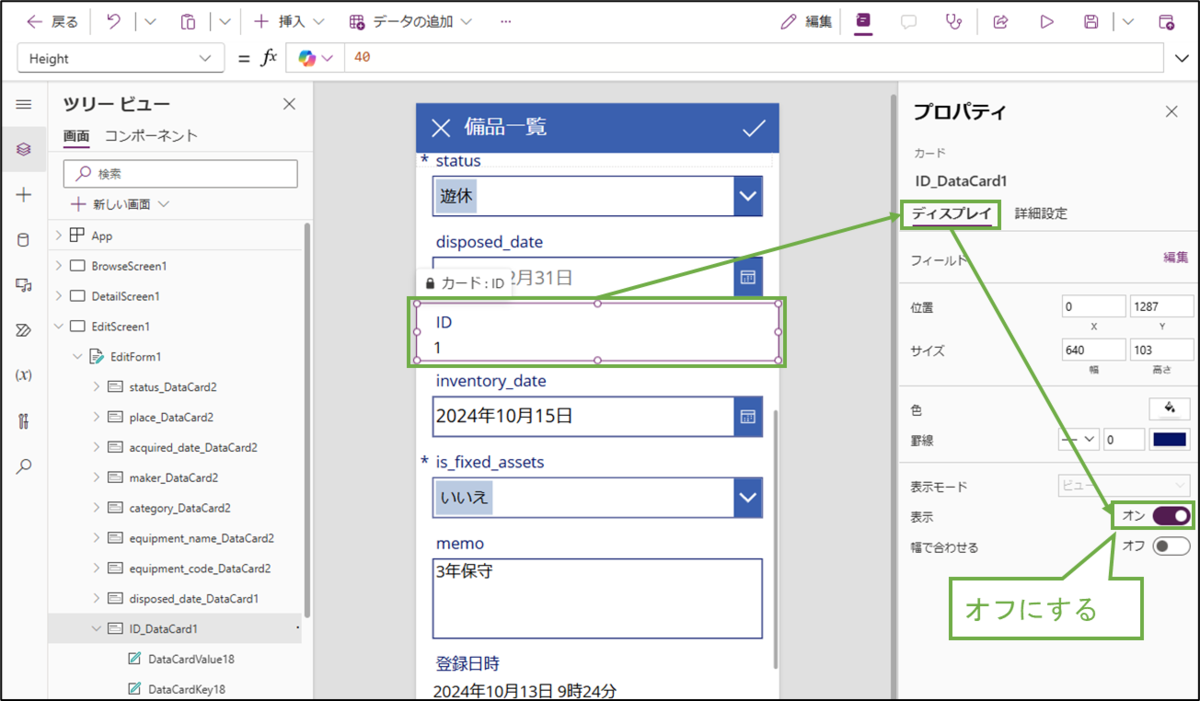Screen dimensions: 1200x701
Task: Open the border style dropdown
Action: point(1079,439)
